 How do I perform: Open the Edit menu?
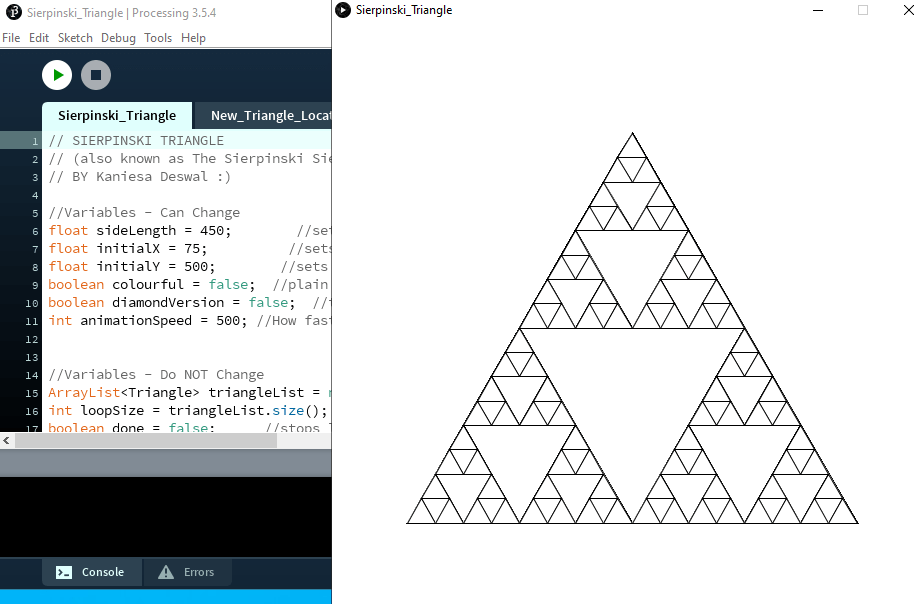coord(39,38)
